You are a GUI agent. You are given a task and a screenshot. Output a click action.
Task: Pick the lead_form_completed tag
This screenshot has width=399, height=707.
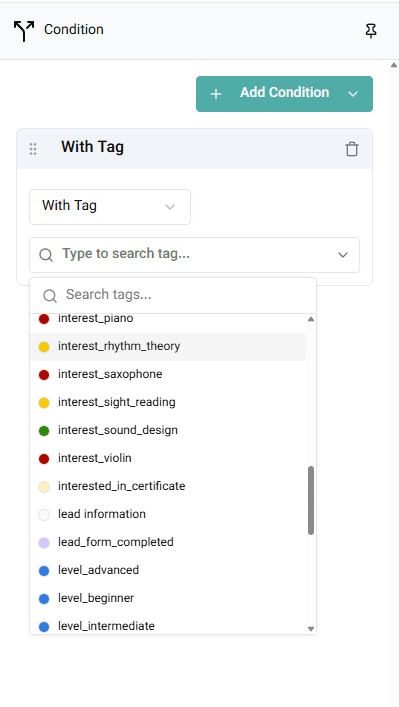point(168,542)
